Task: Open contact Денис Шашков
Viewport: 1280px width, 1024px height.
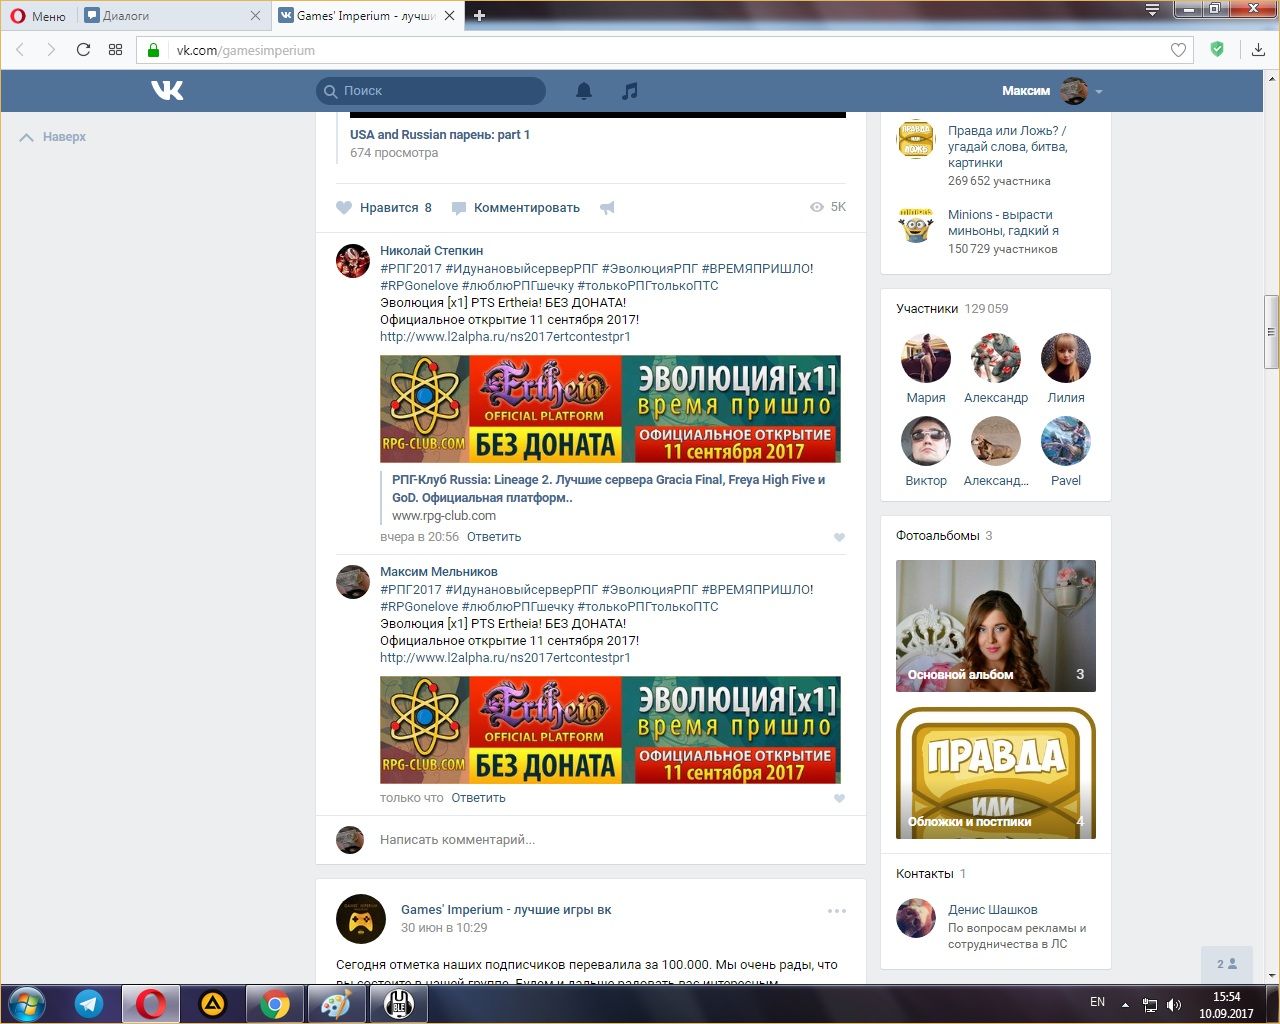Action: click(992, 910)
